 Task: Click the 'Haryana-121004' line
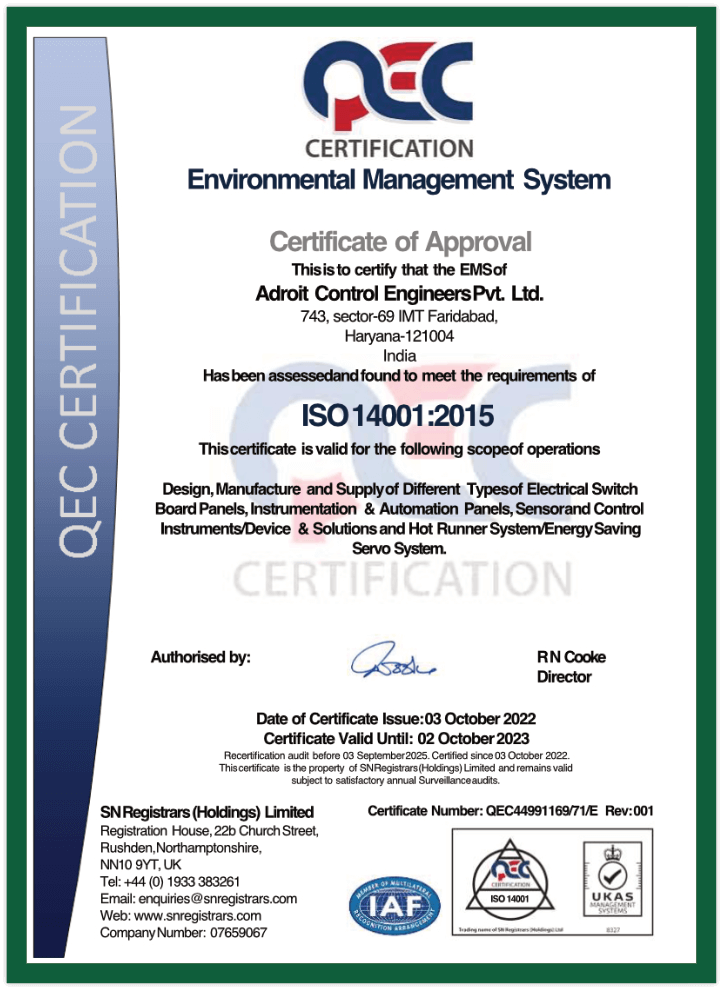pos(399,337)
